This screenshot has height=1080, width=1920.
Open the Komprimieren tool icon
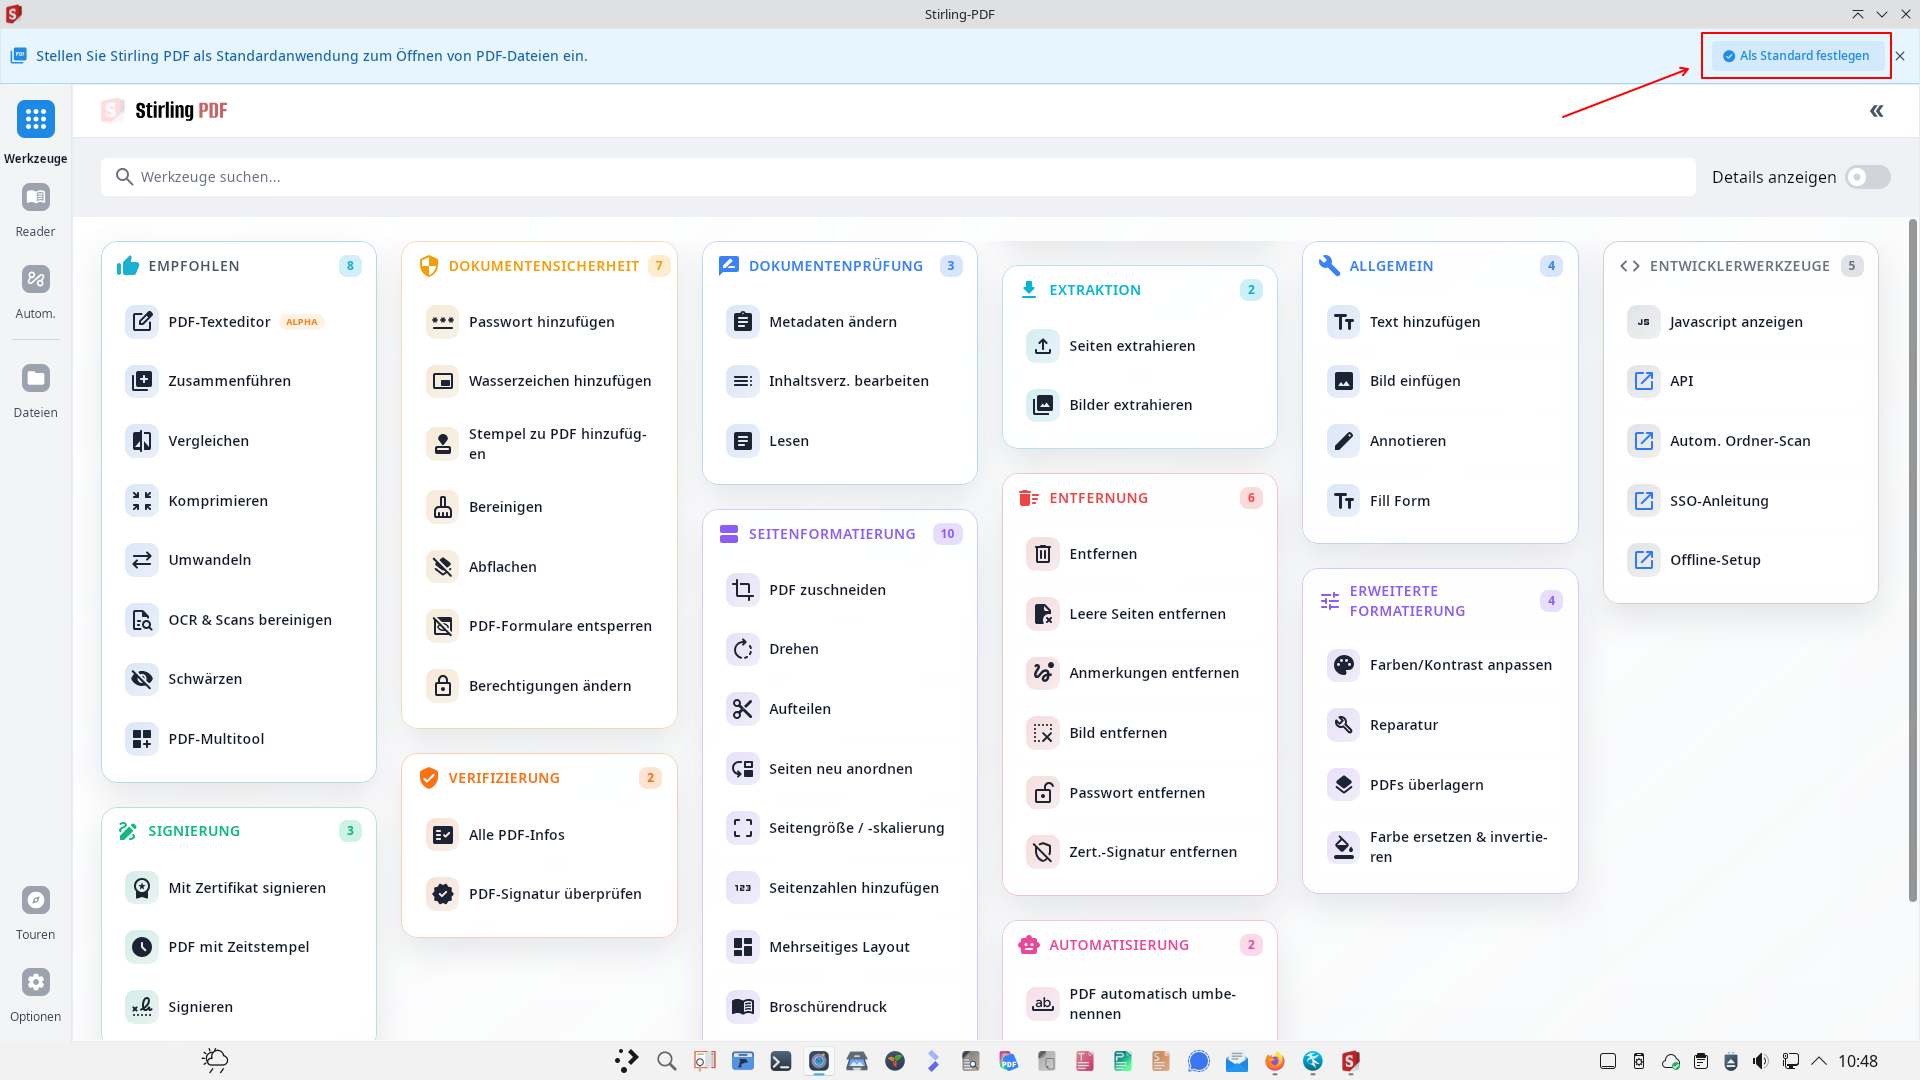pyautogui.click(x=142, y=501)
